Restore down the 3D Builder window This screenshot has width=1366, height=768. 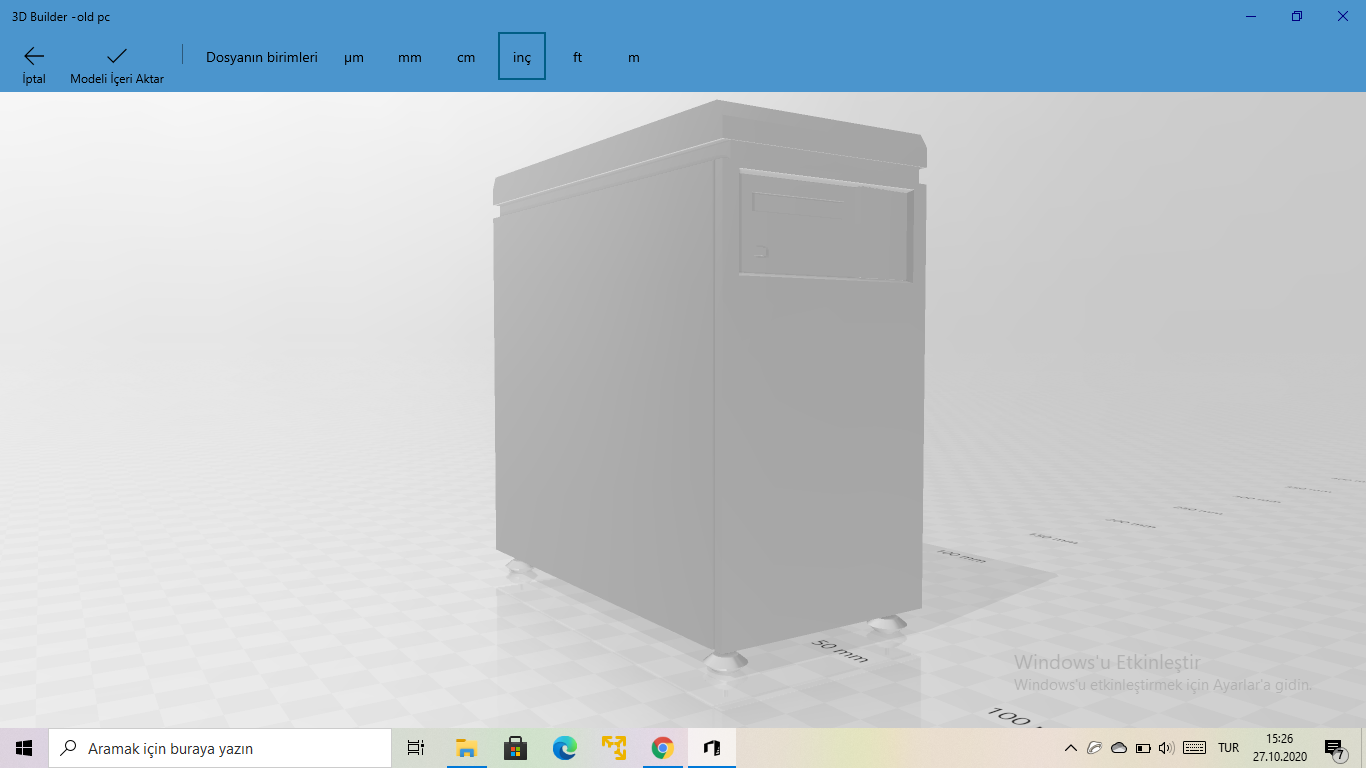coord(1297,16)
